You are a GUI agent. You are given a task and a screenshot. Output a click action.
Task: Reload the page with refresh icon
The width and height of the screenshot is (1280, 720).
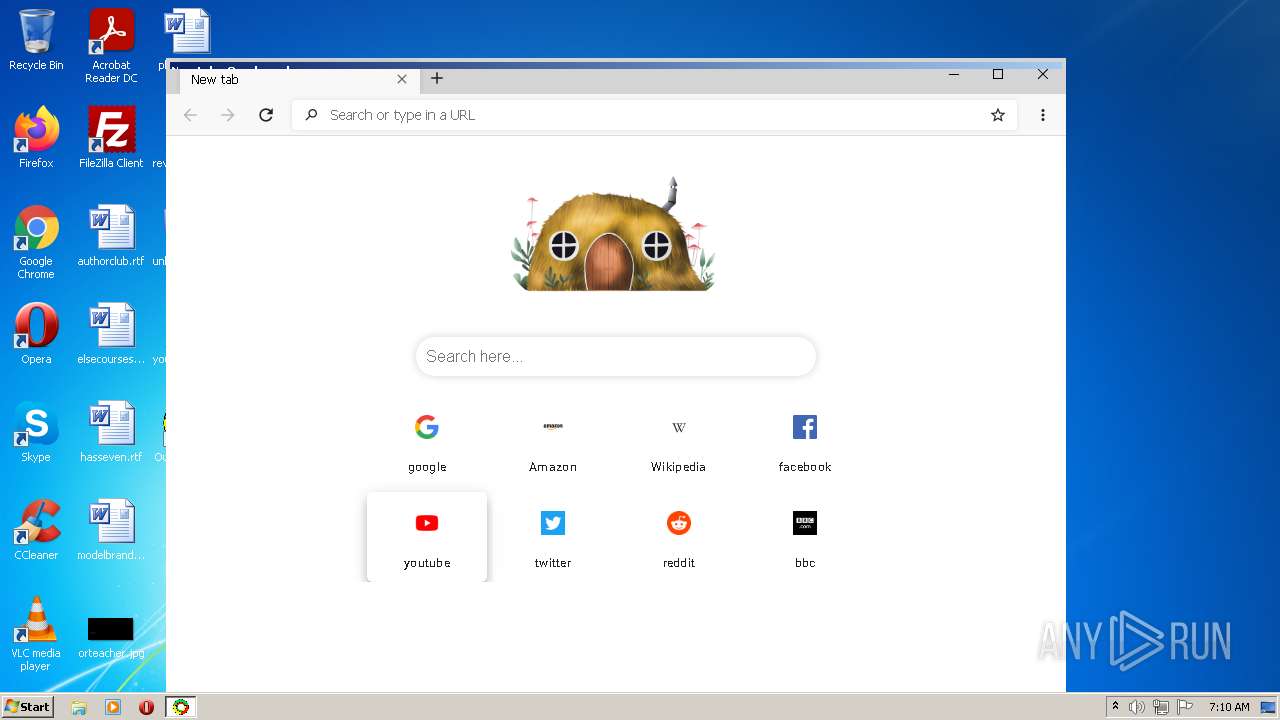[266, 115]
